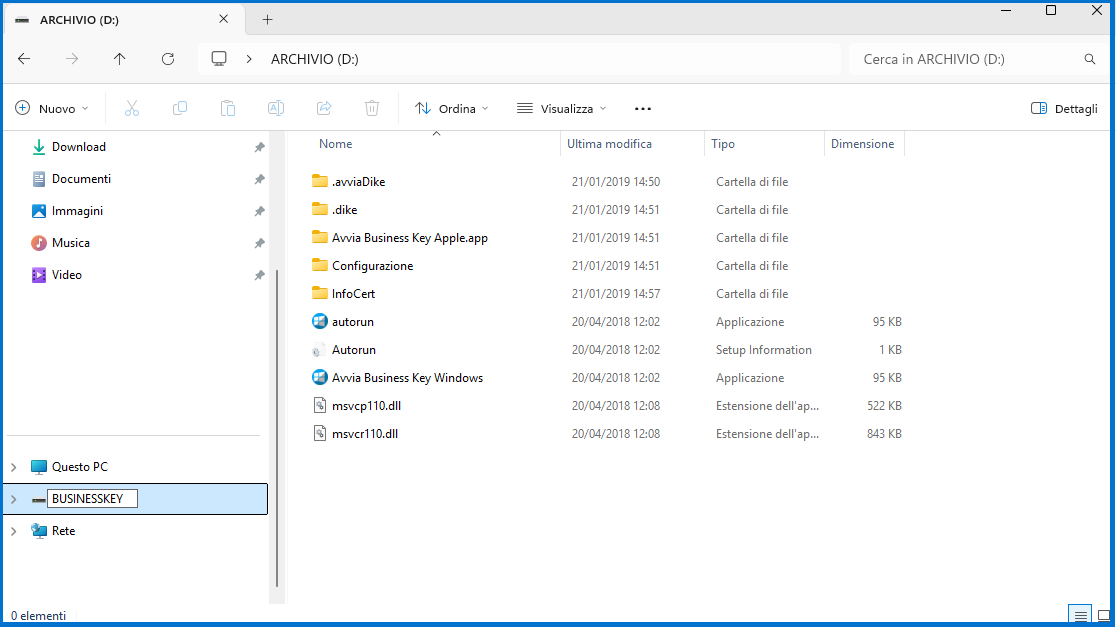The height and width of the screenshot is (627, 1116).
Task: Open Video in the sidebar
Action: 66,275
